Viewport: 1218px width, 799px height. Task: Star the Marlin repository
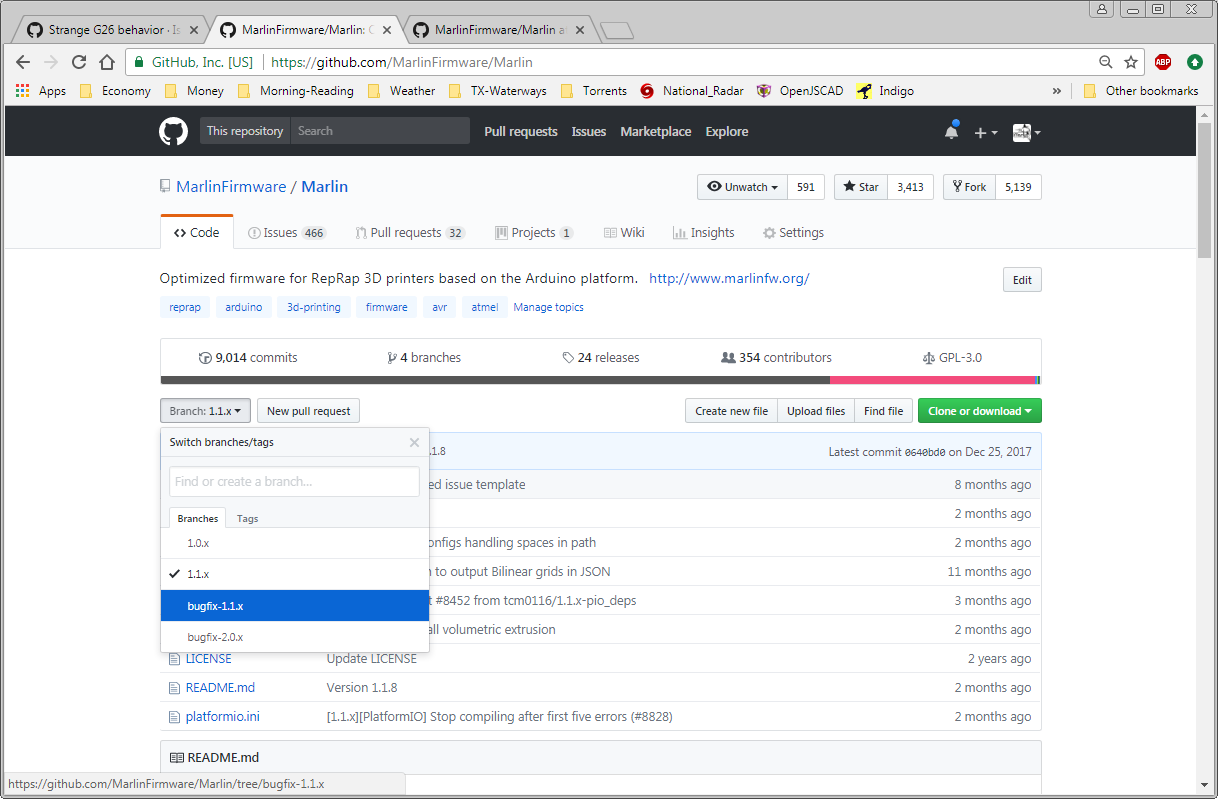(861, 187)
